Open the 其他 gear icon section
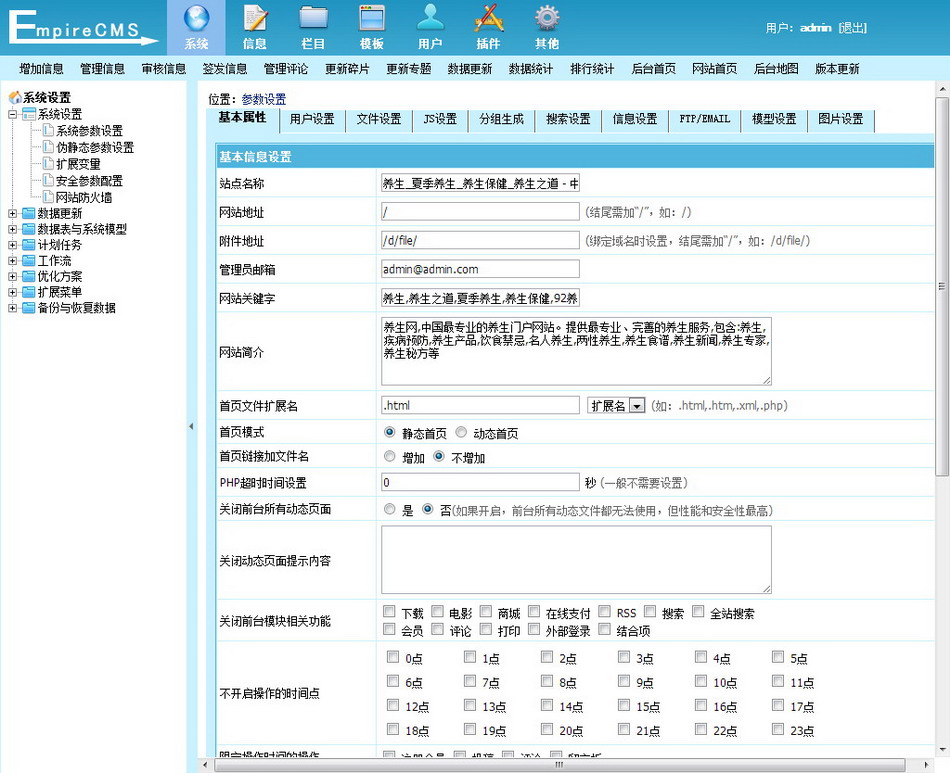950x773 pixels. tap(546, 28)
